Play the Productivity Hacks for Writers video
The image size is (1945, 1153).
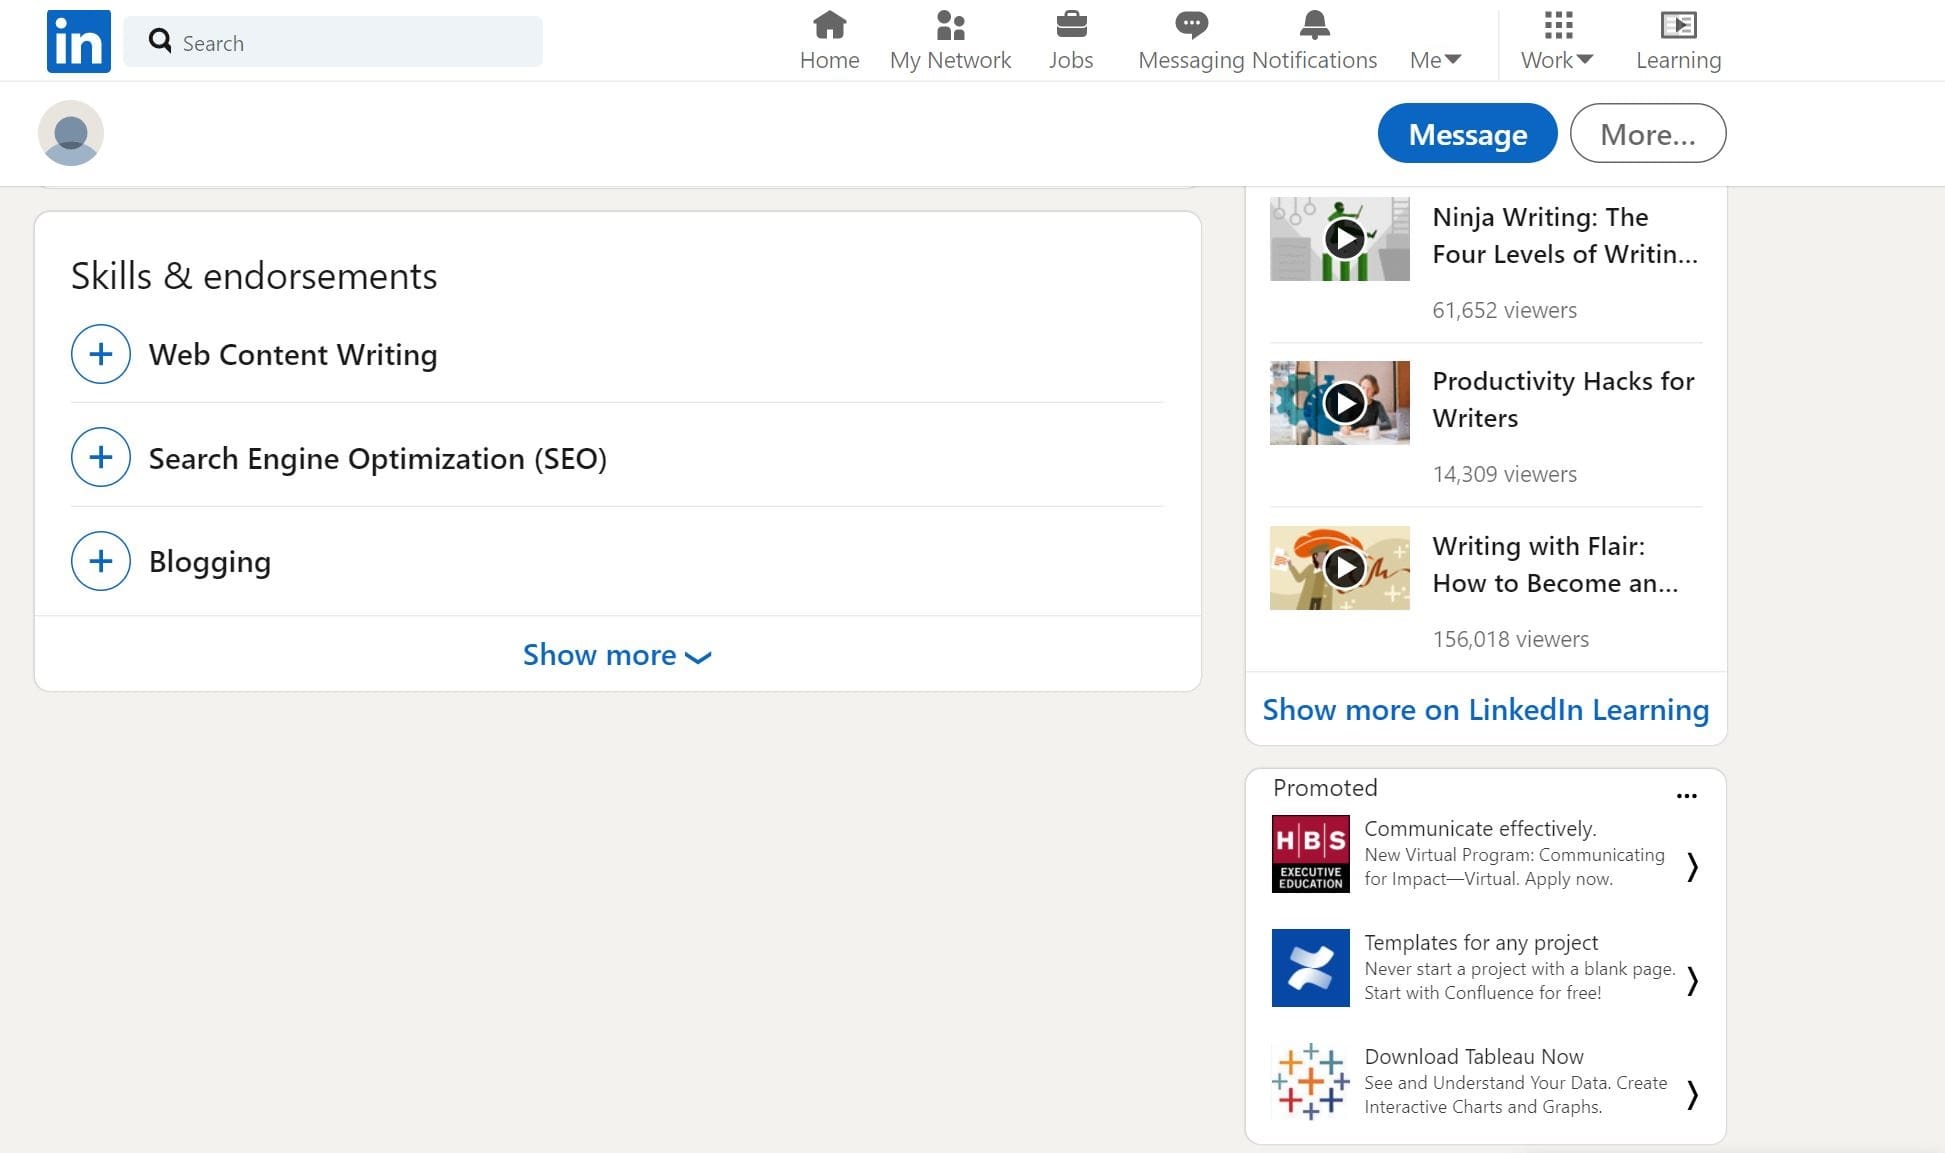(x=1344, y=403)
